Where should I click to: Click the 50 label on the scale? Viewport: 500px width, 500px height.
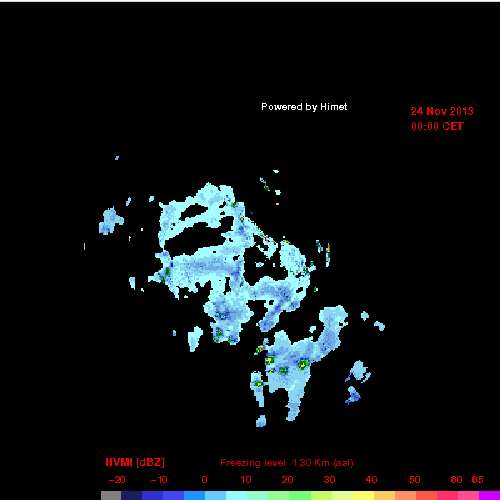pos(415,480)
